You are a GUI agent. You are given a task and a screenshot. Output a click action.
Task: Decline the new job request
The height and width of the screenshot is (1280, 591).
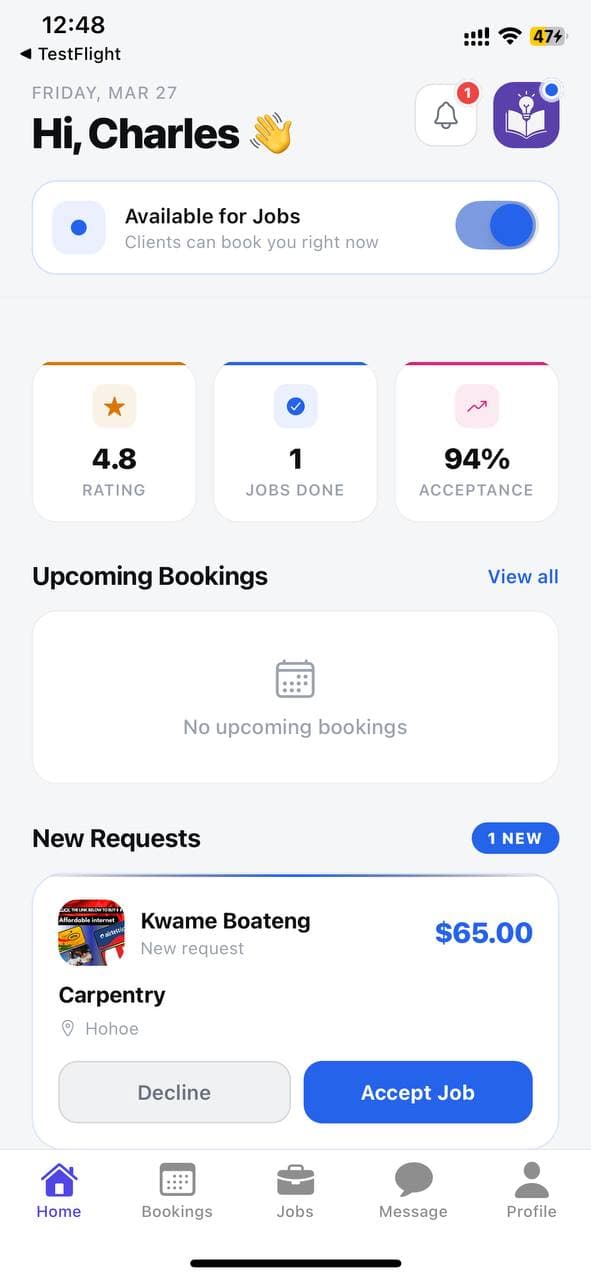click(x=174, y=1092)
